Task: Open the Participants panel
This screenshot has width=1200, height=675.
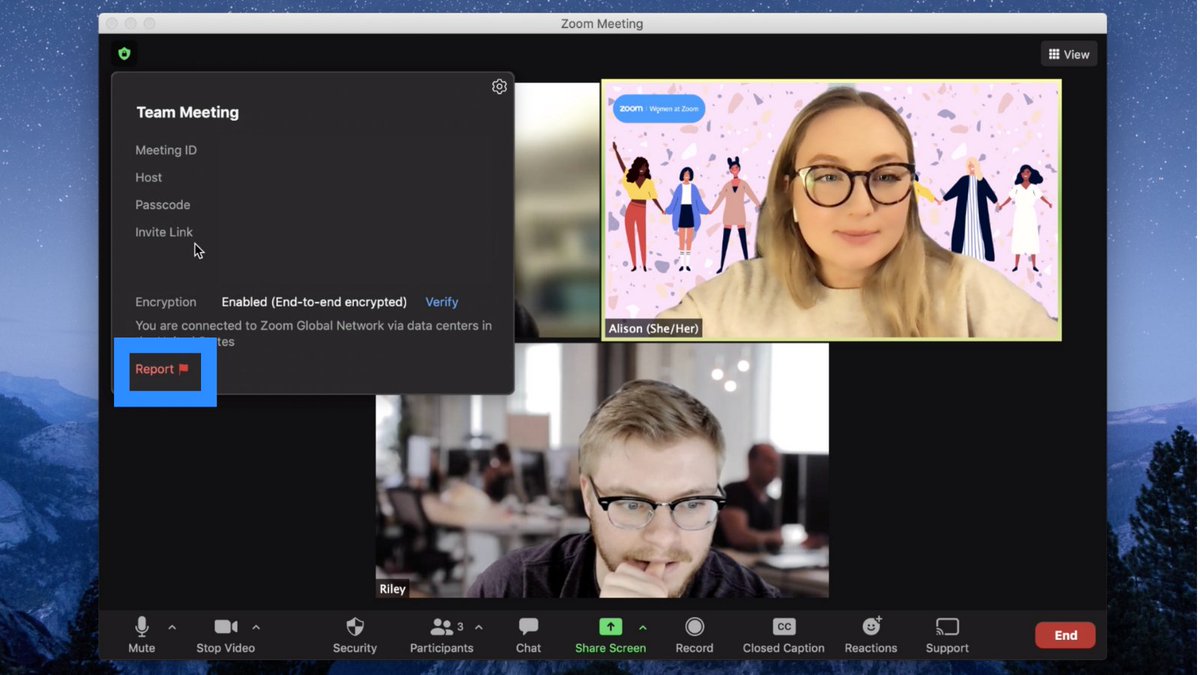Action: coord(441,635)
